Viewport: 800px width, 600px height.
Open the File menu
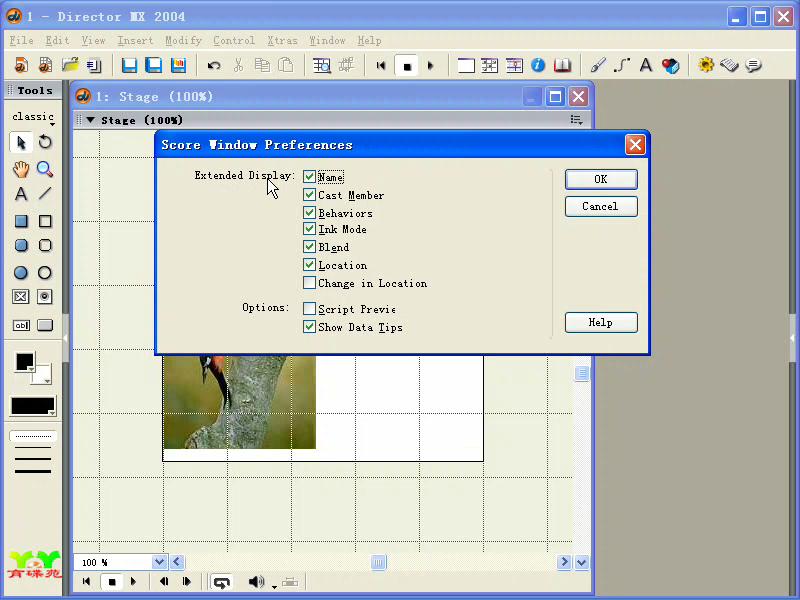pyautogui.click(x=21, y=40)
